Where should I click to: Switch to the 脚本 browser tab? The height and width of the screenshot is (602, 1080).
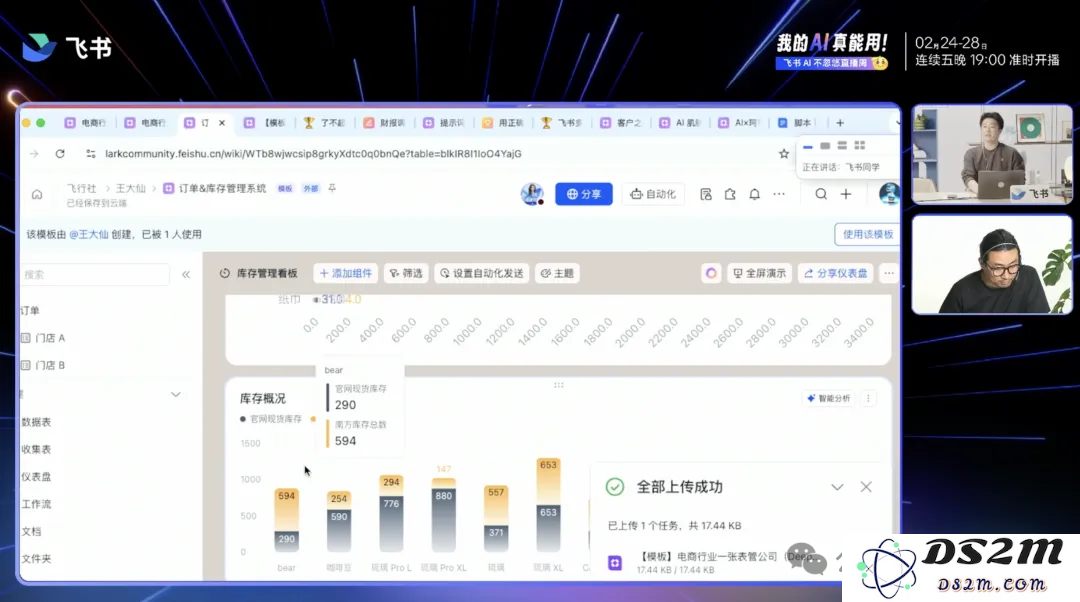pos(796,123)
